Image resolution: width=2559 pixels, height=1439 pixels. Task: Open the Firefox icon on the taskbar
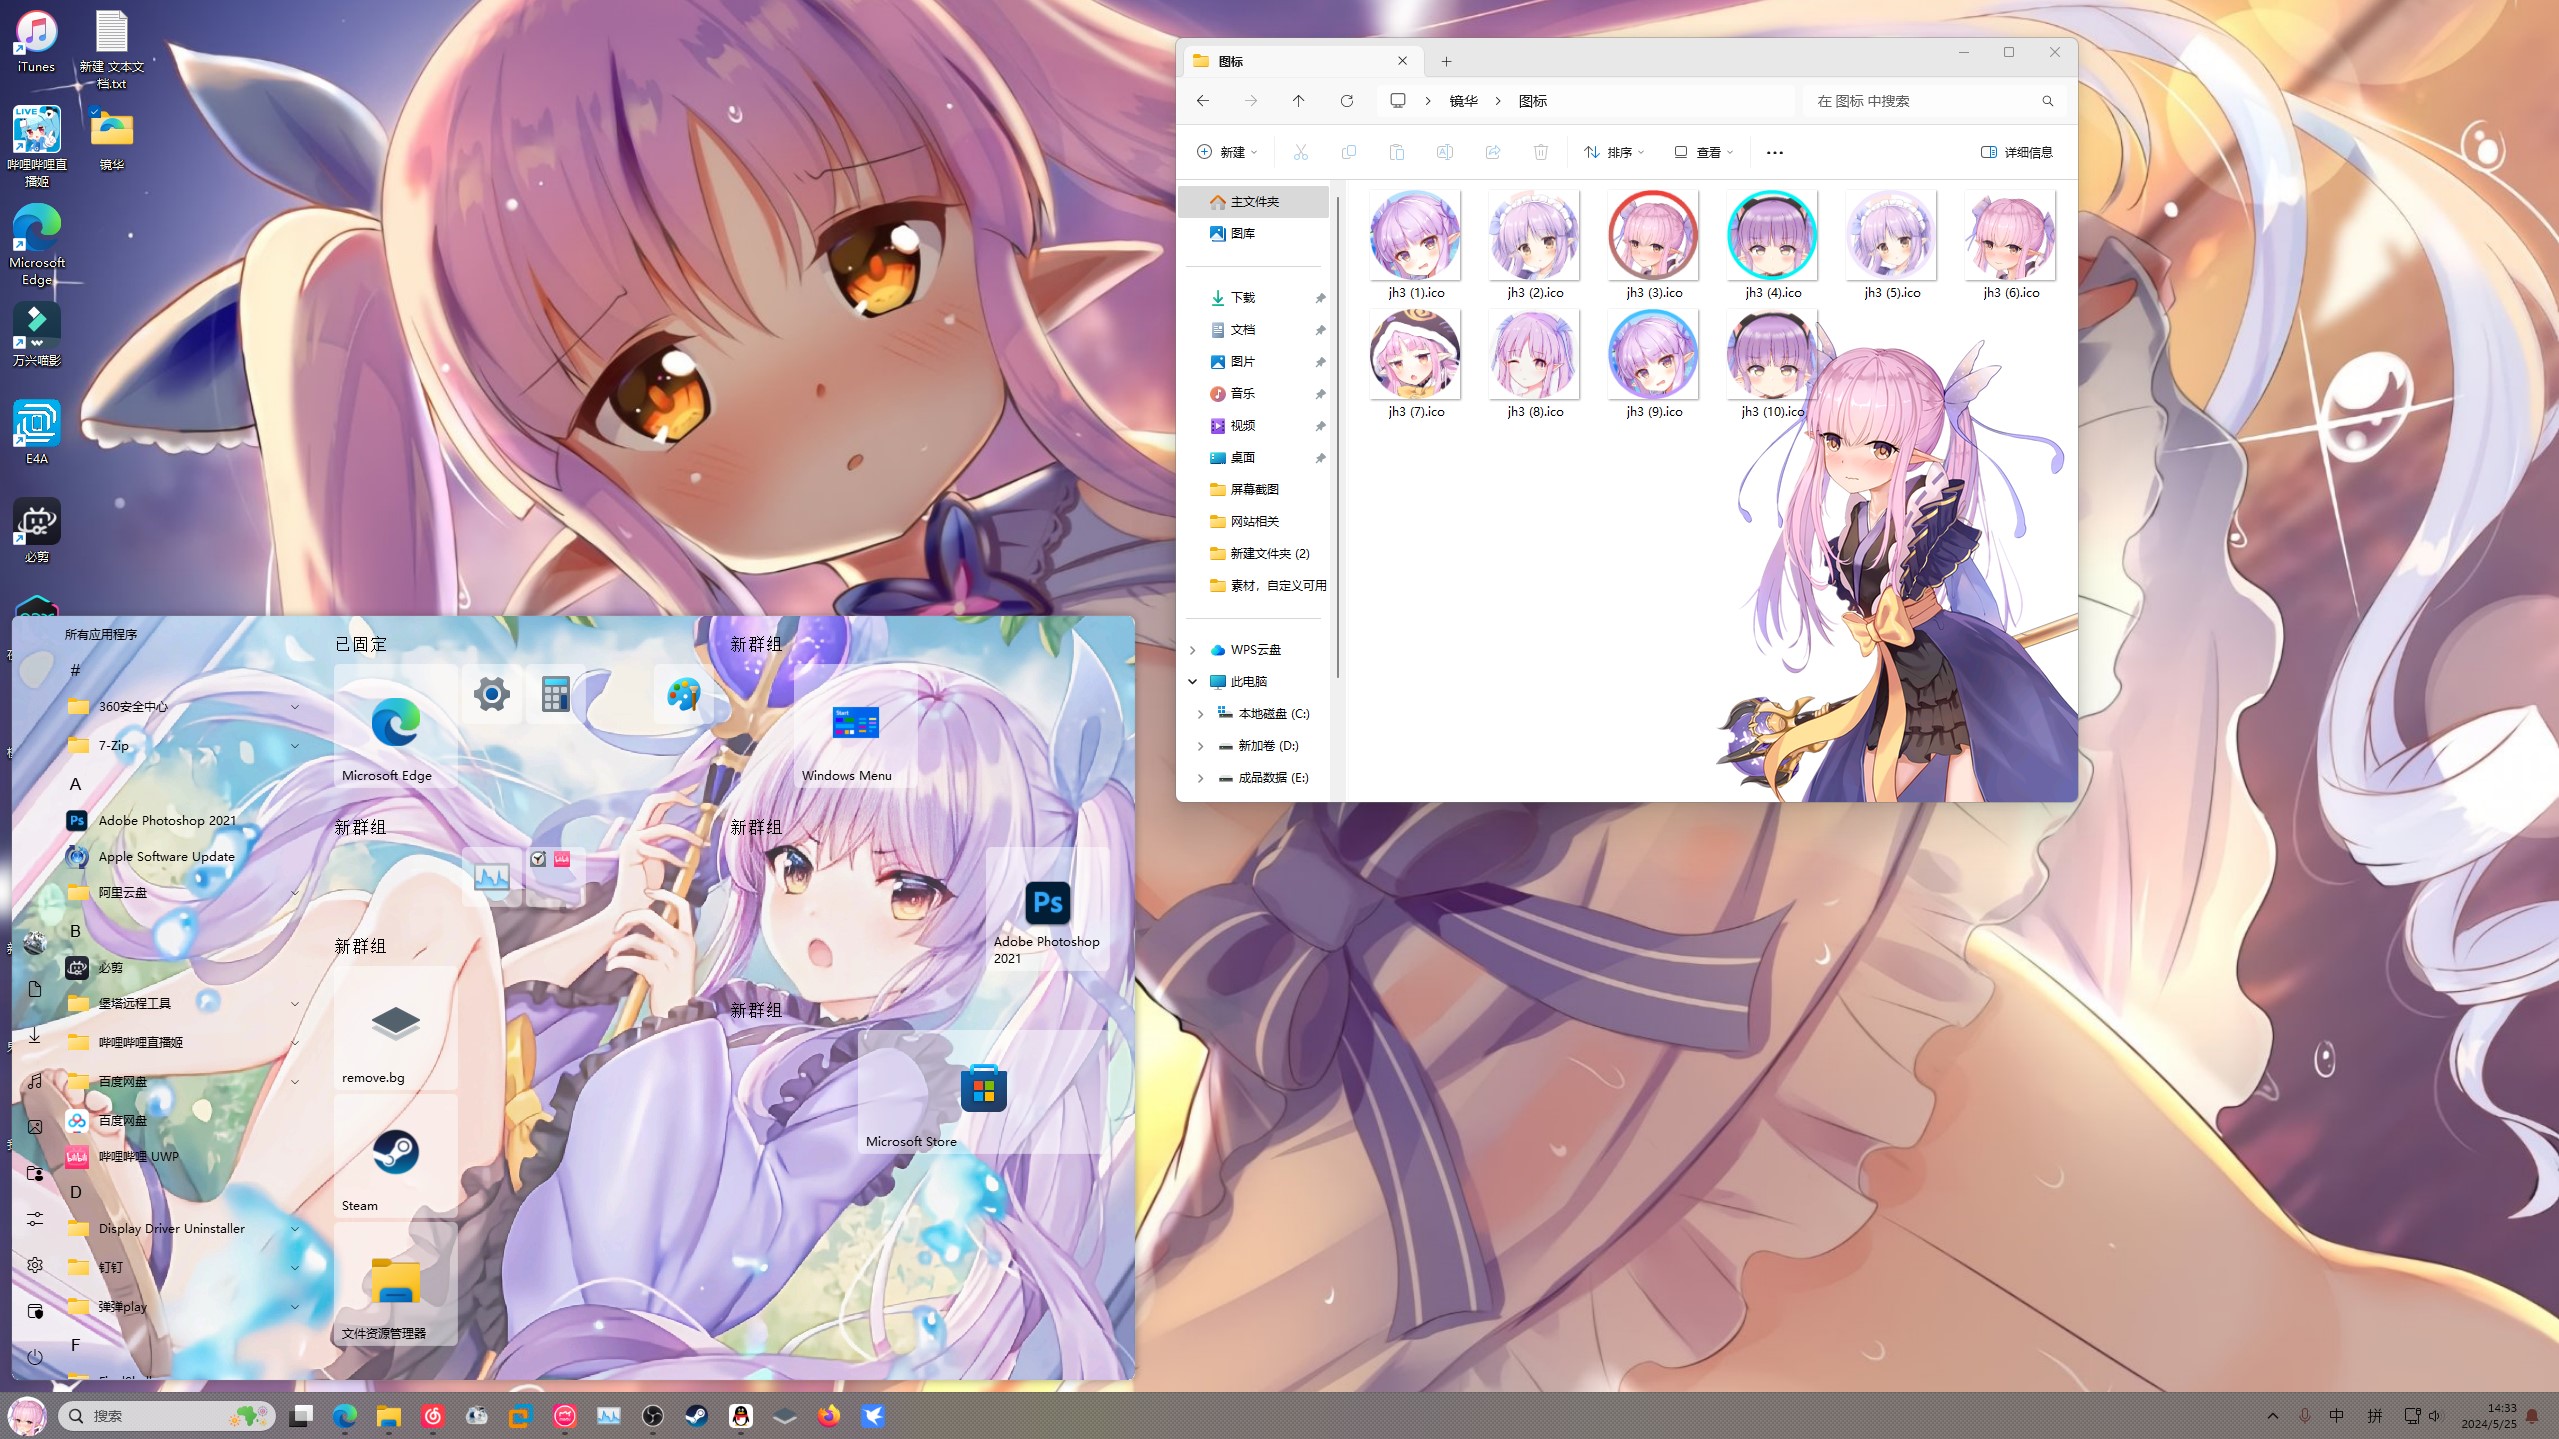click(828, 1416)
